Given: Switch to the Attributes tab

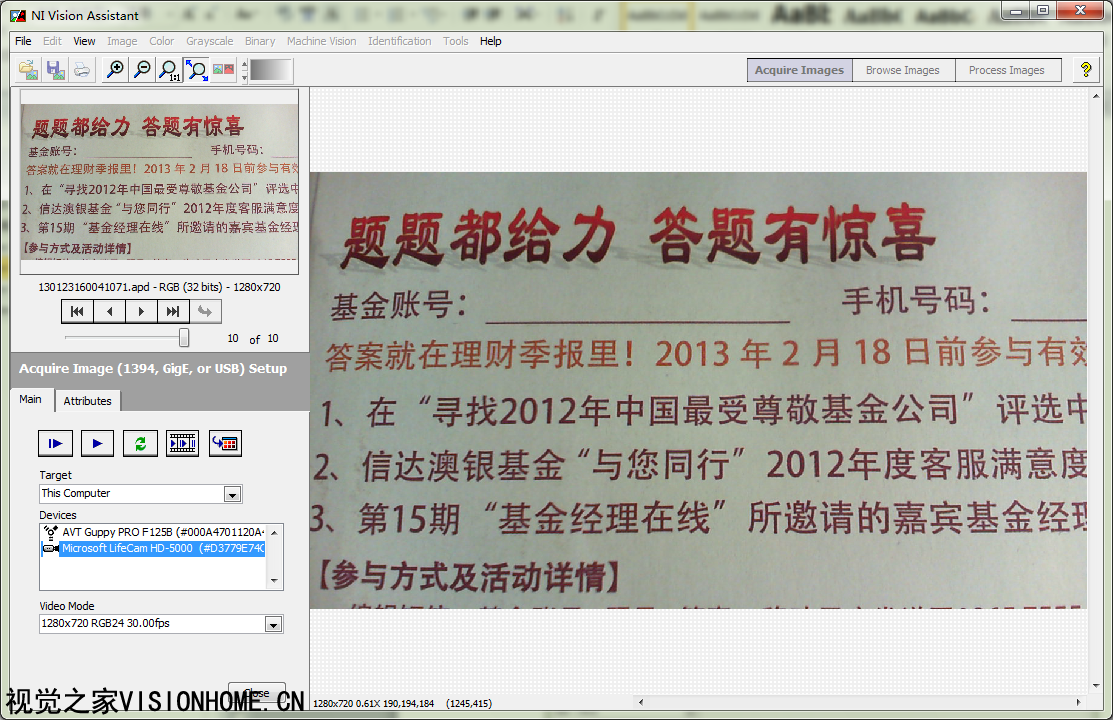Looking at the screenshot, I should pyautogui.click(x=87, y=401).
